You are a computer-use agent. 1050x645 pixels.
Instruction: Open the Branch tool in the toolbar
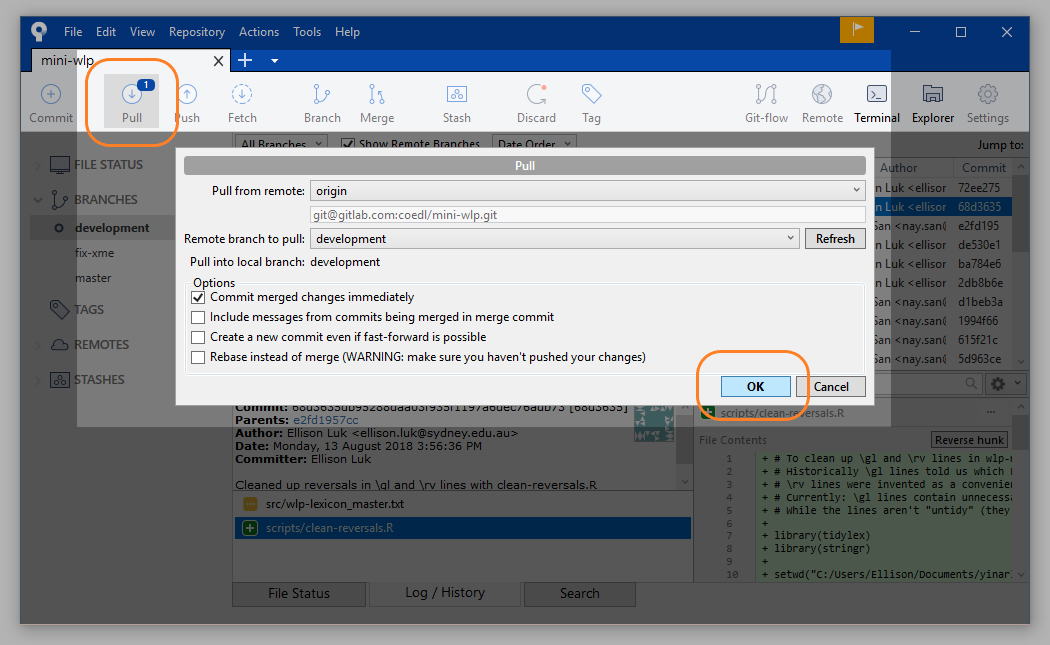pos(322,94)
